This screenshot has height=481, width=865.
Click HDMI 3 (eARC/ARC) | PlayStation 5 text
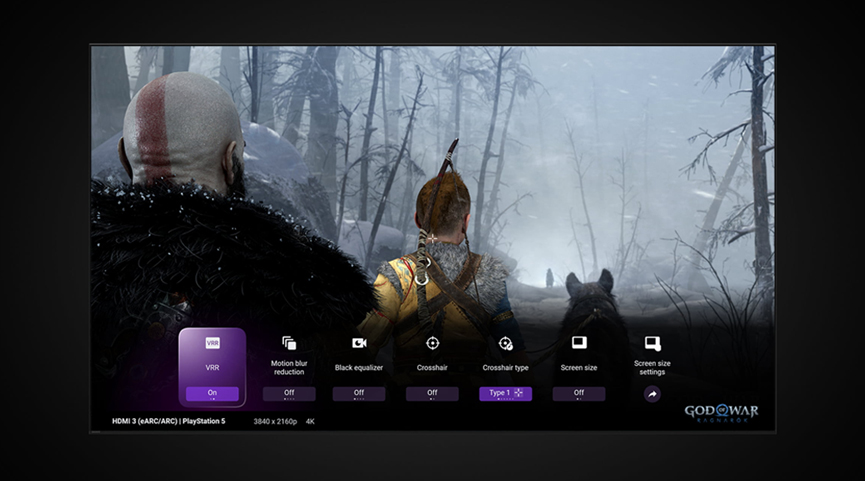point(169,421)
